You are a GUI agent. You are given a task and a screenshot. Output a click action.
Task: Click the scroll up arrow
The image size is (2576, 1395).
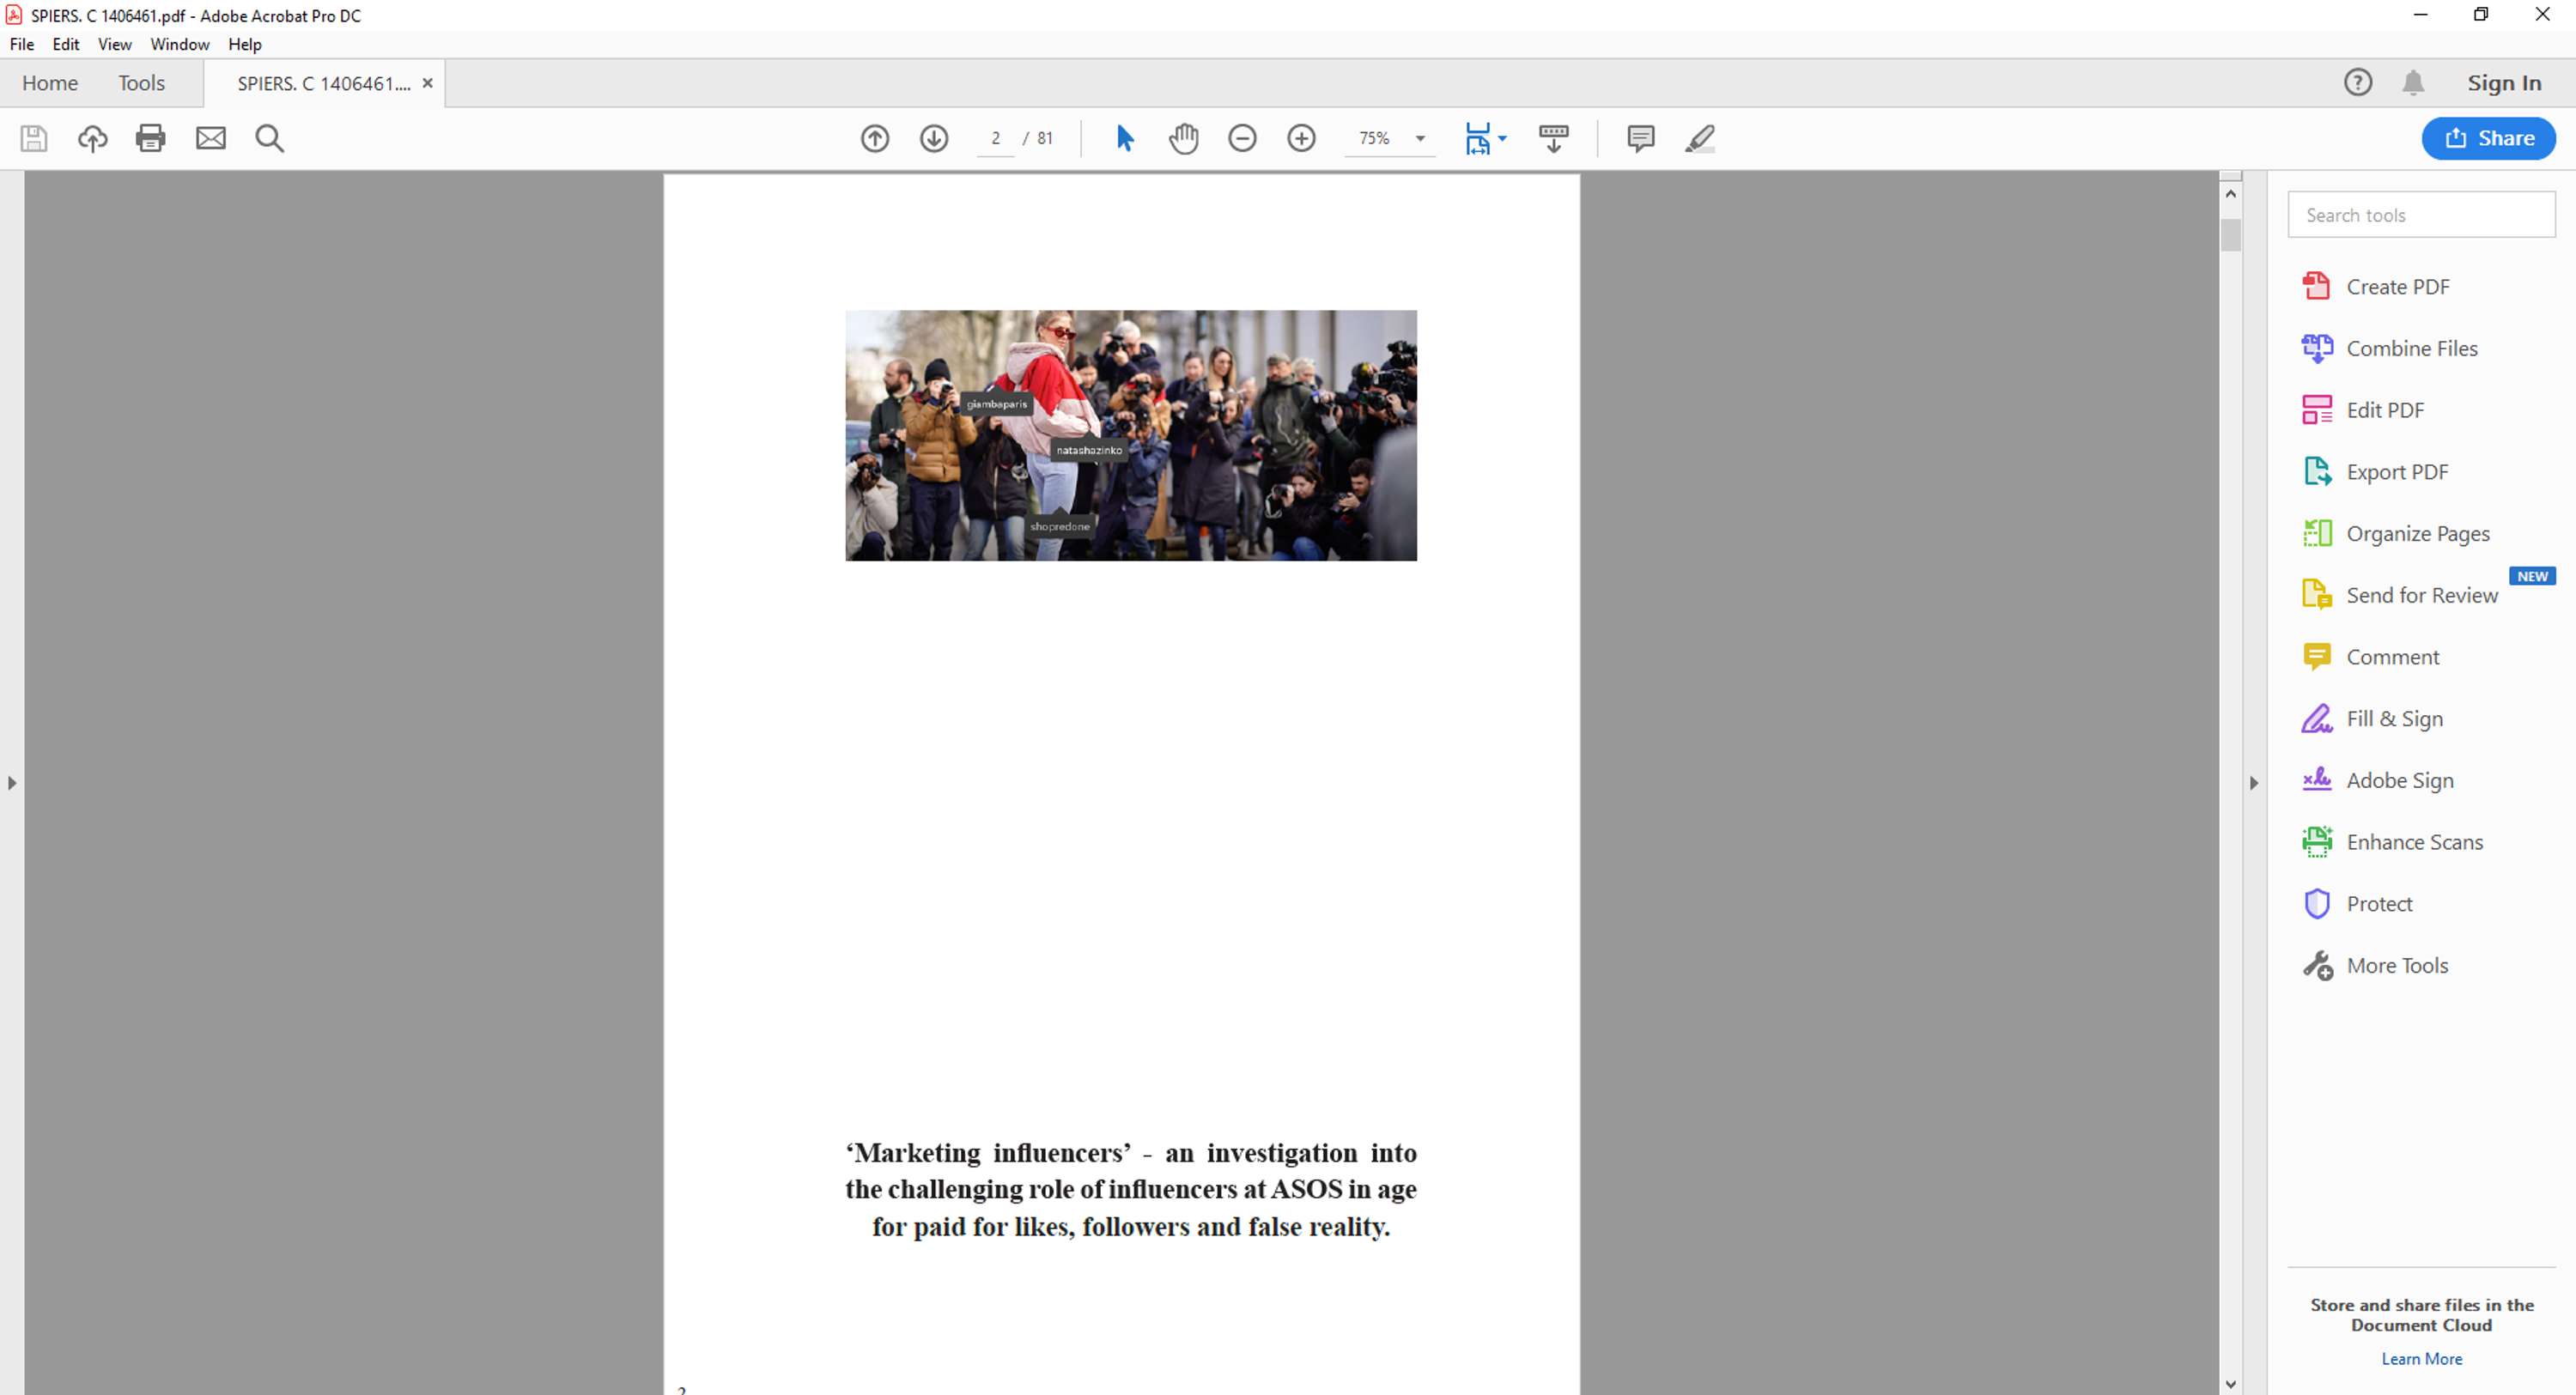pos(2231,194)
